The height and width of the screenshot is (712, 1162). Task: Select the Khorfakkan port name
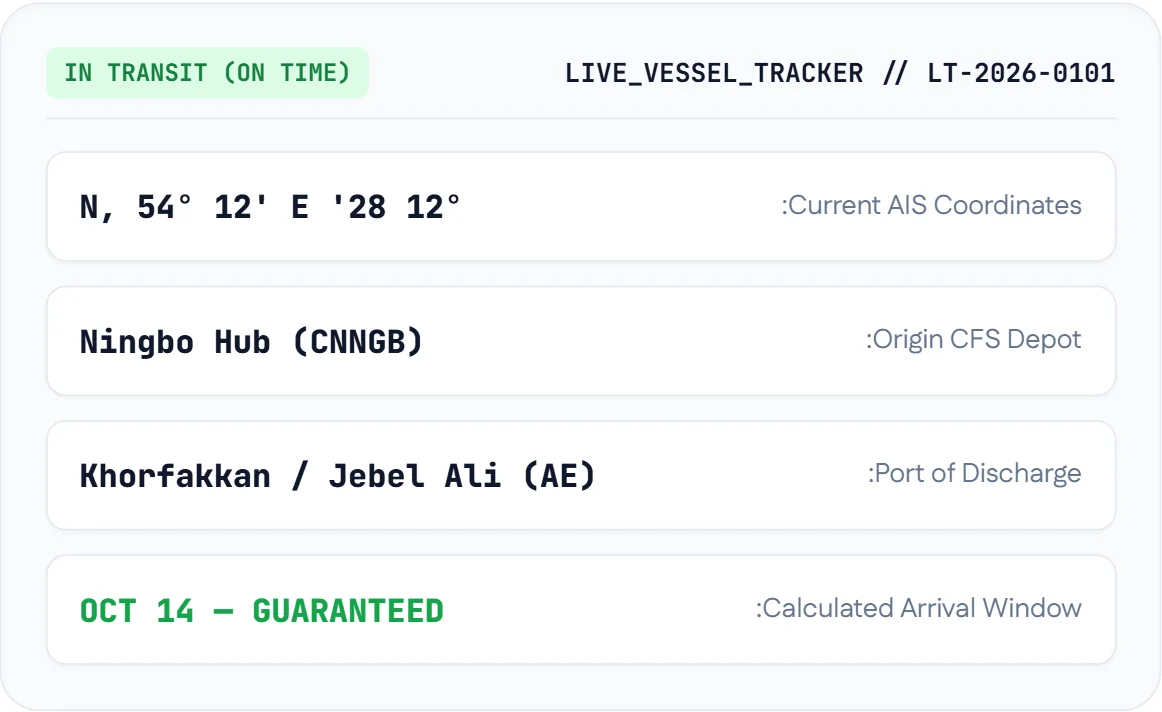(175, 476)
